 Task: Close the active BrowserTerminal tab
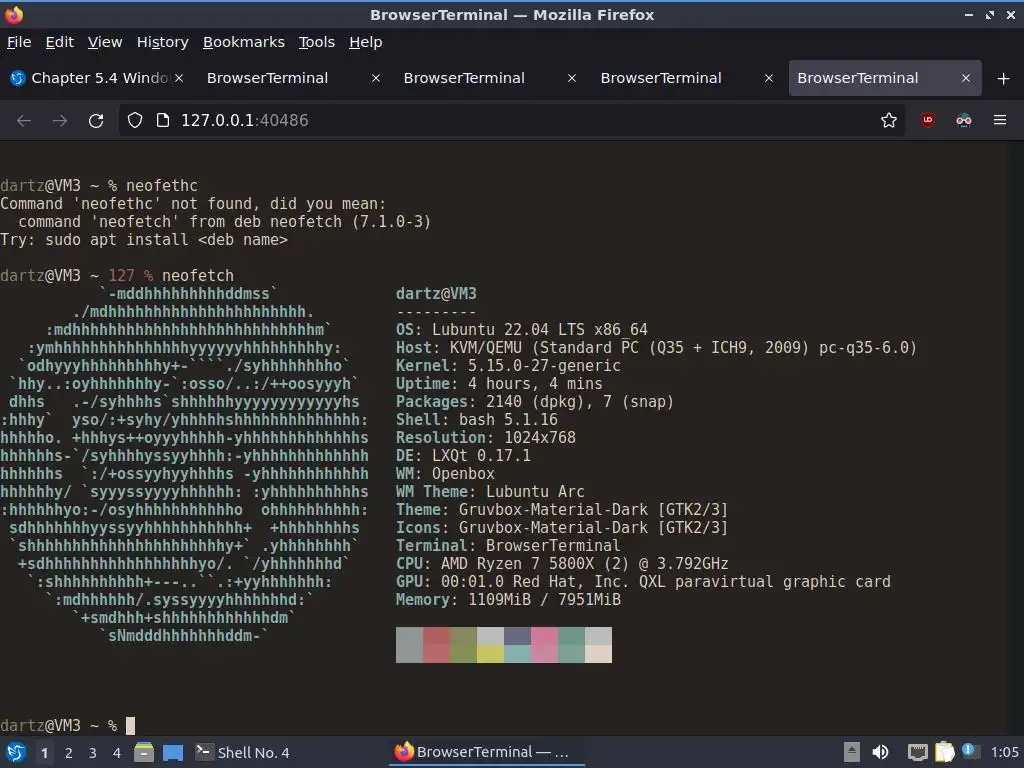coord(966,78)
